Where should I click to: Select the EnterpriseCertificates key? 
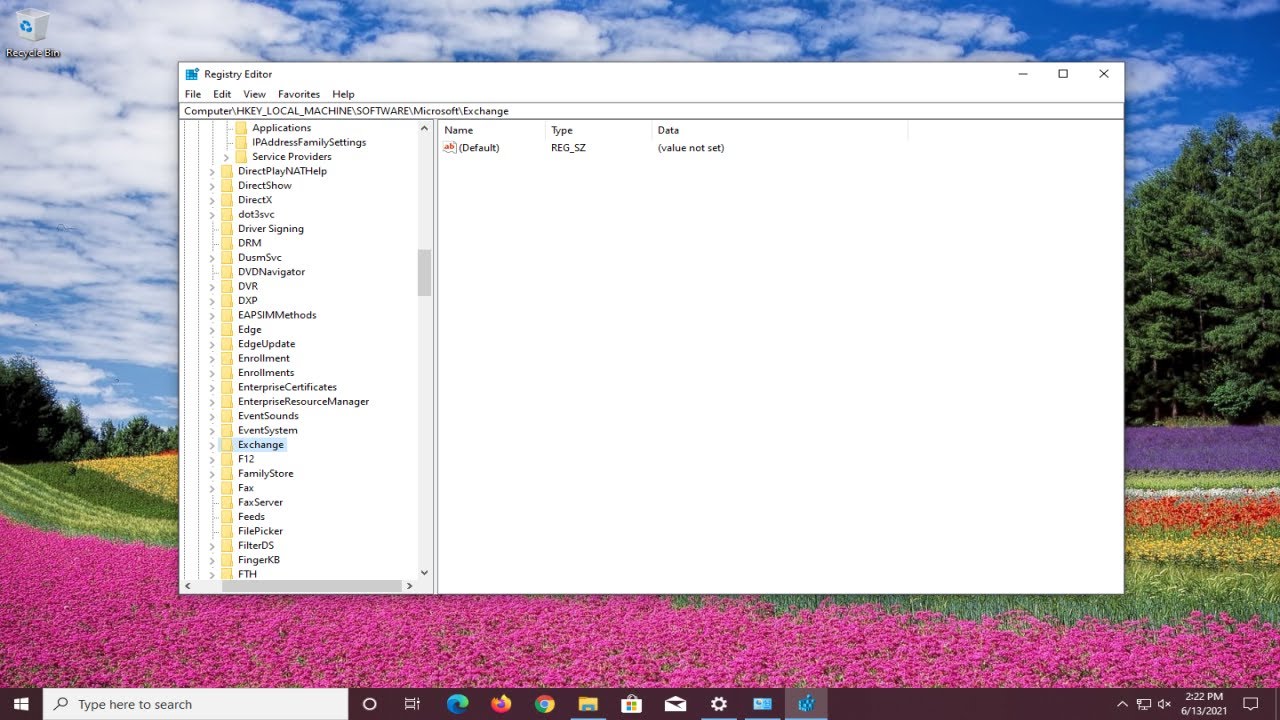point(287,387)
